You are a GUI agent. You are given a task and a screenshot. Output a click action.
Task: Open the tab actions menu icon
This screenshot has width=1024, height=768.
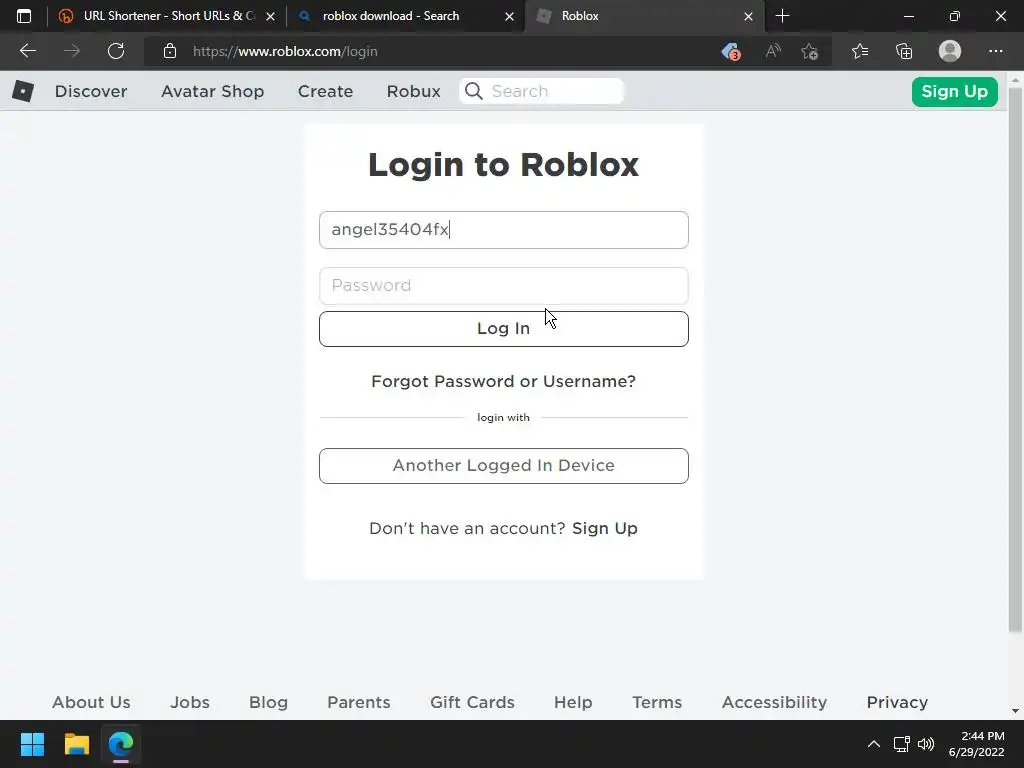click(24, 16)
